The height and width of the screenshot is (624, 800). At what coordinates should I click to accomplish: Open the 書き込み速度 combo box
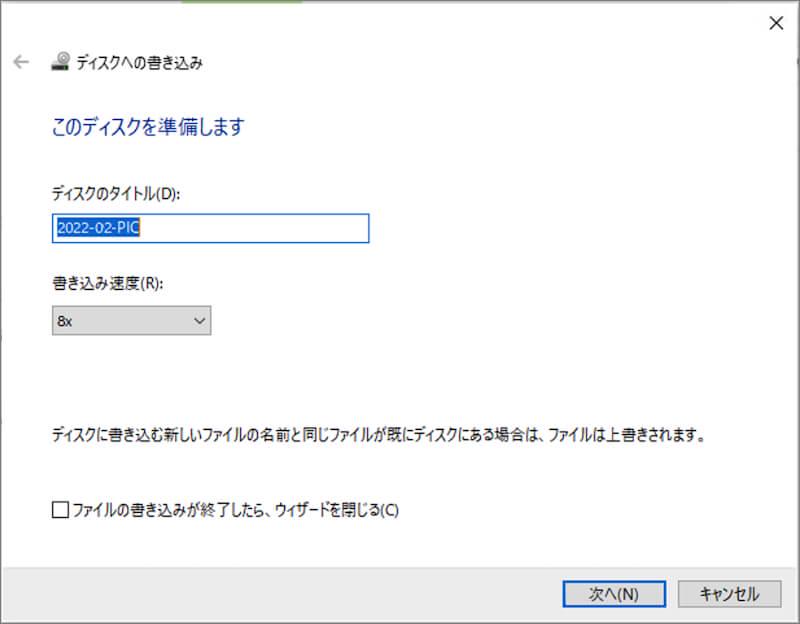(131, 321)
